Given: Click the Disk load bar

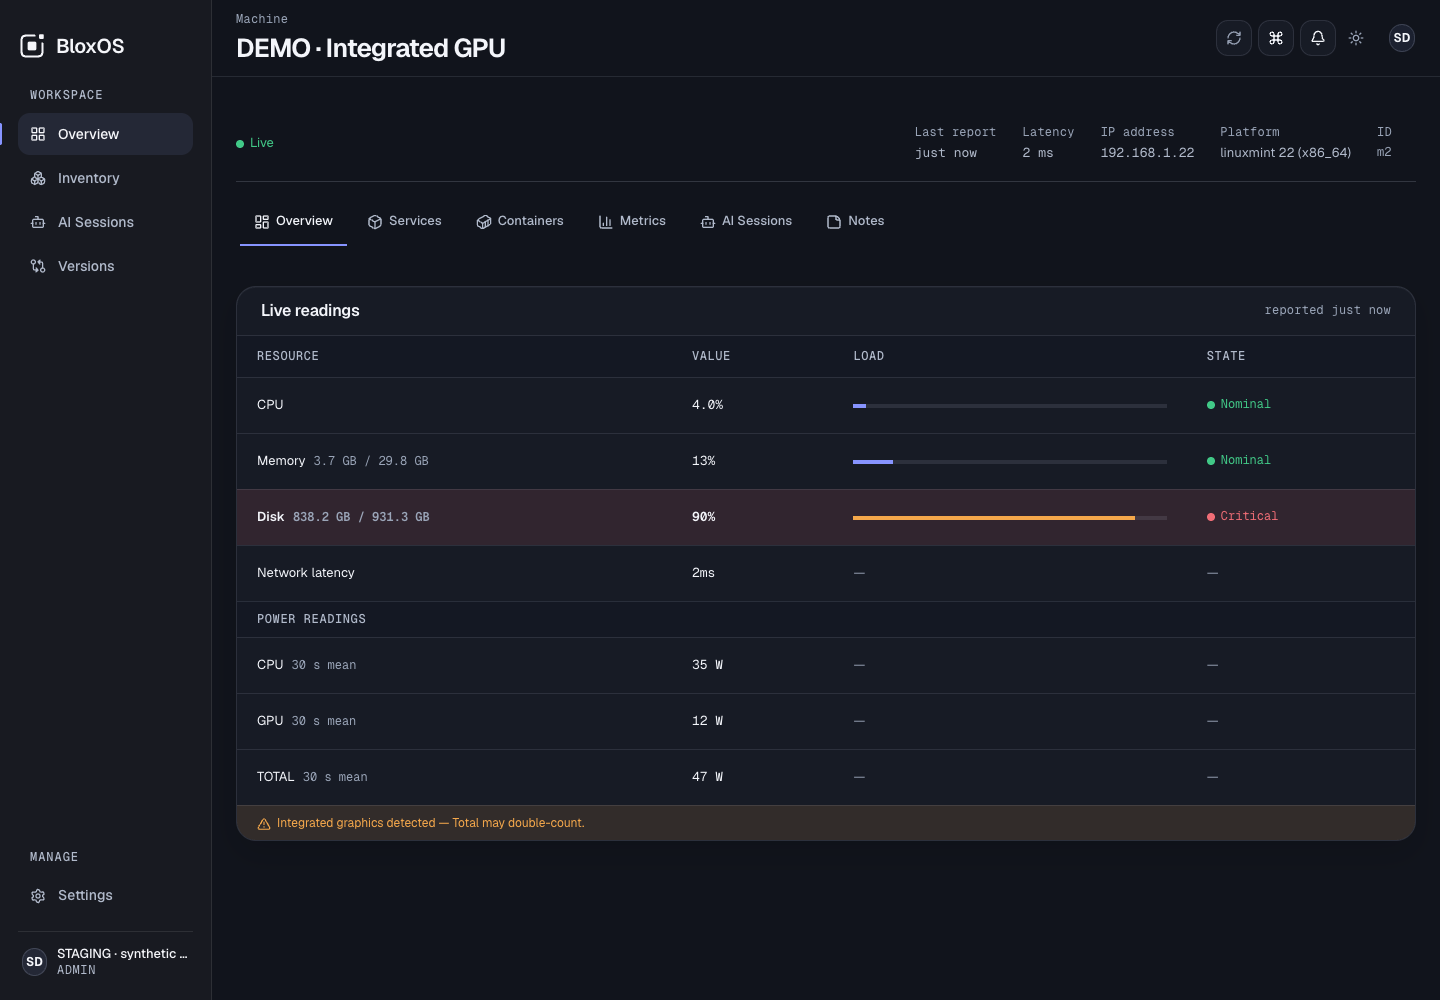Looking at the screenshot, I should pos(1010,518).
